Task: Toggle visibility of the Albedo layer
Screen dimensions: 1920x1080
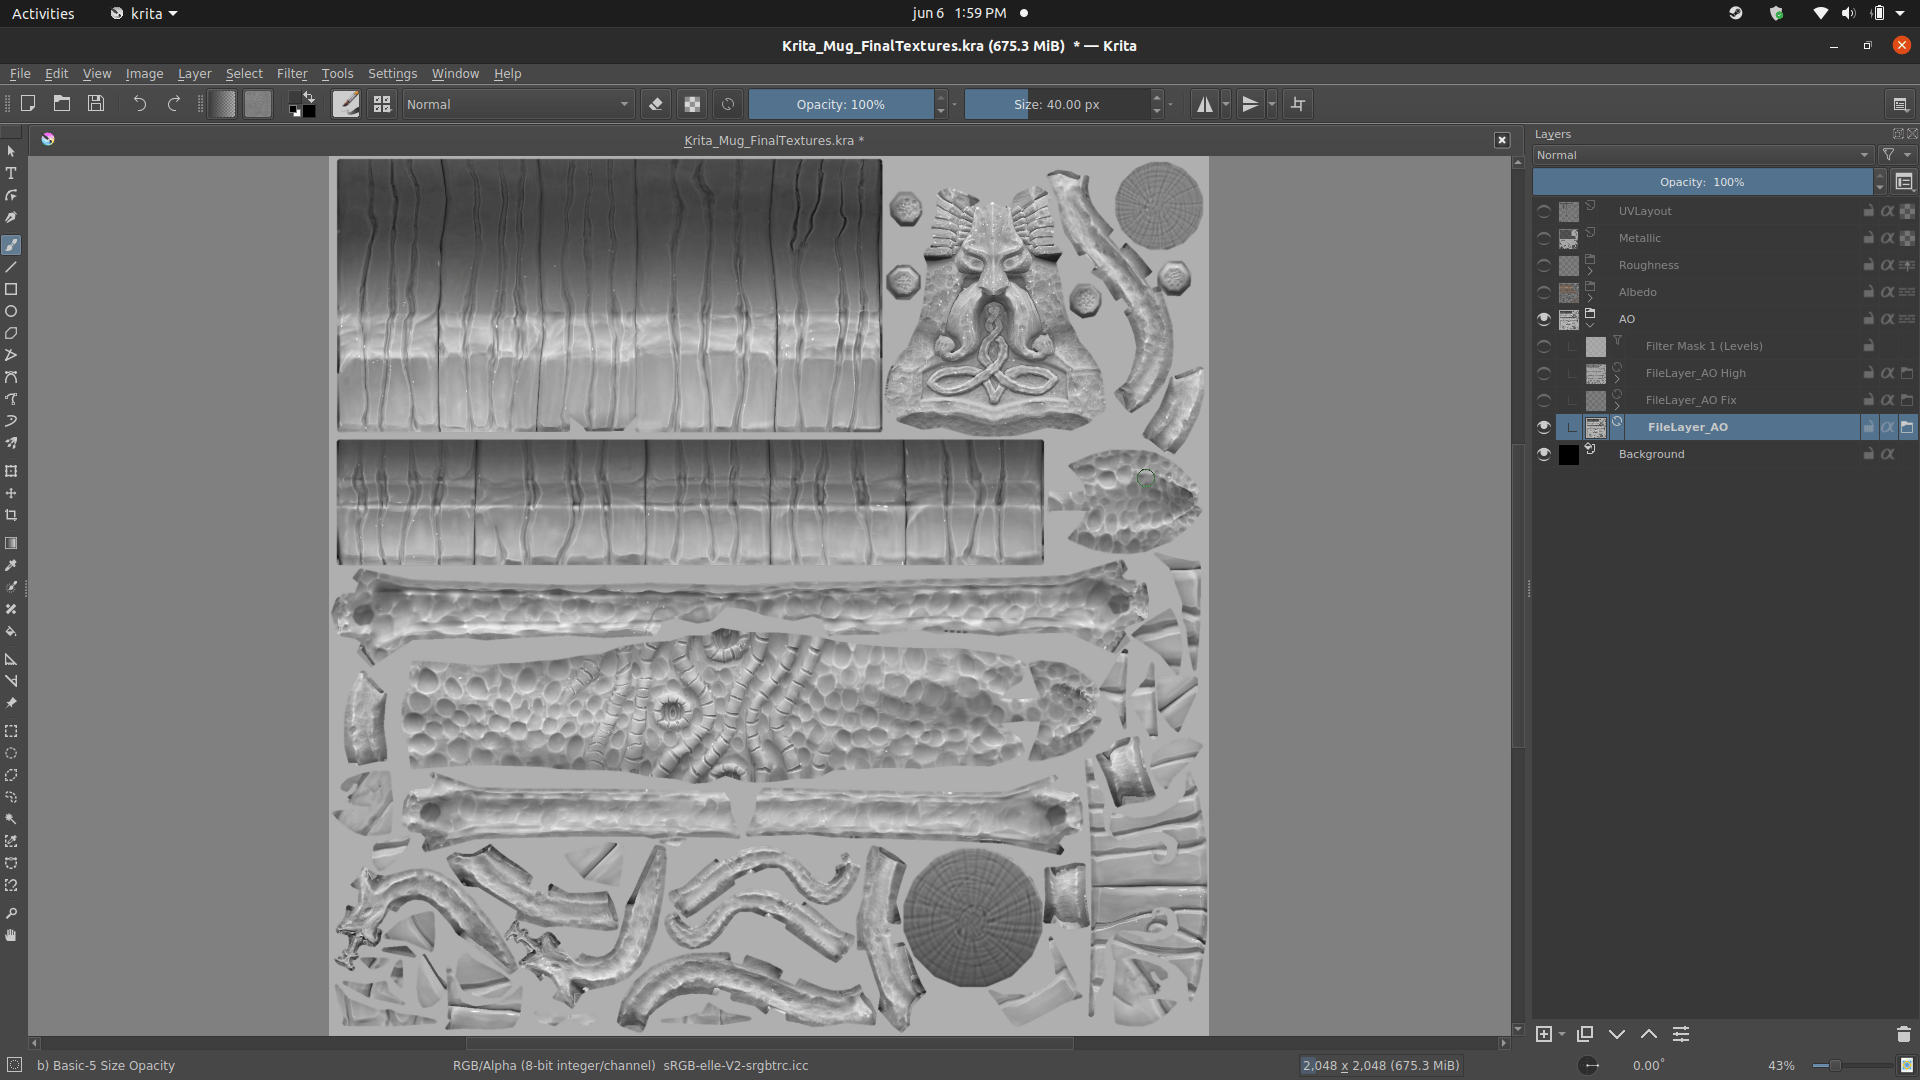Action: point(1544,292)
